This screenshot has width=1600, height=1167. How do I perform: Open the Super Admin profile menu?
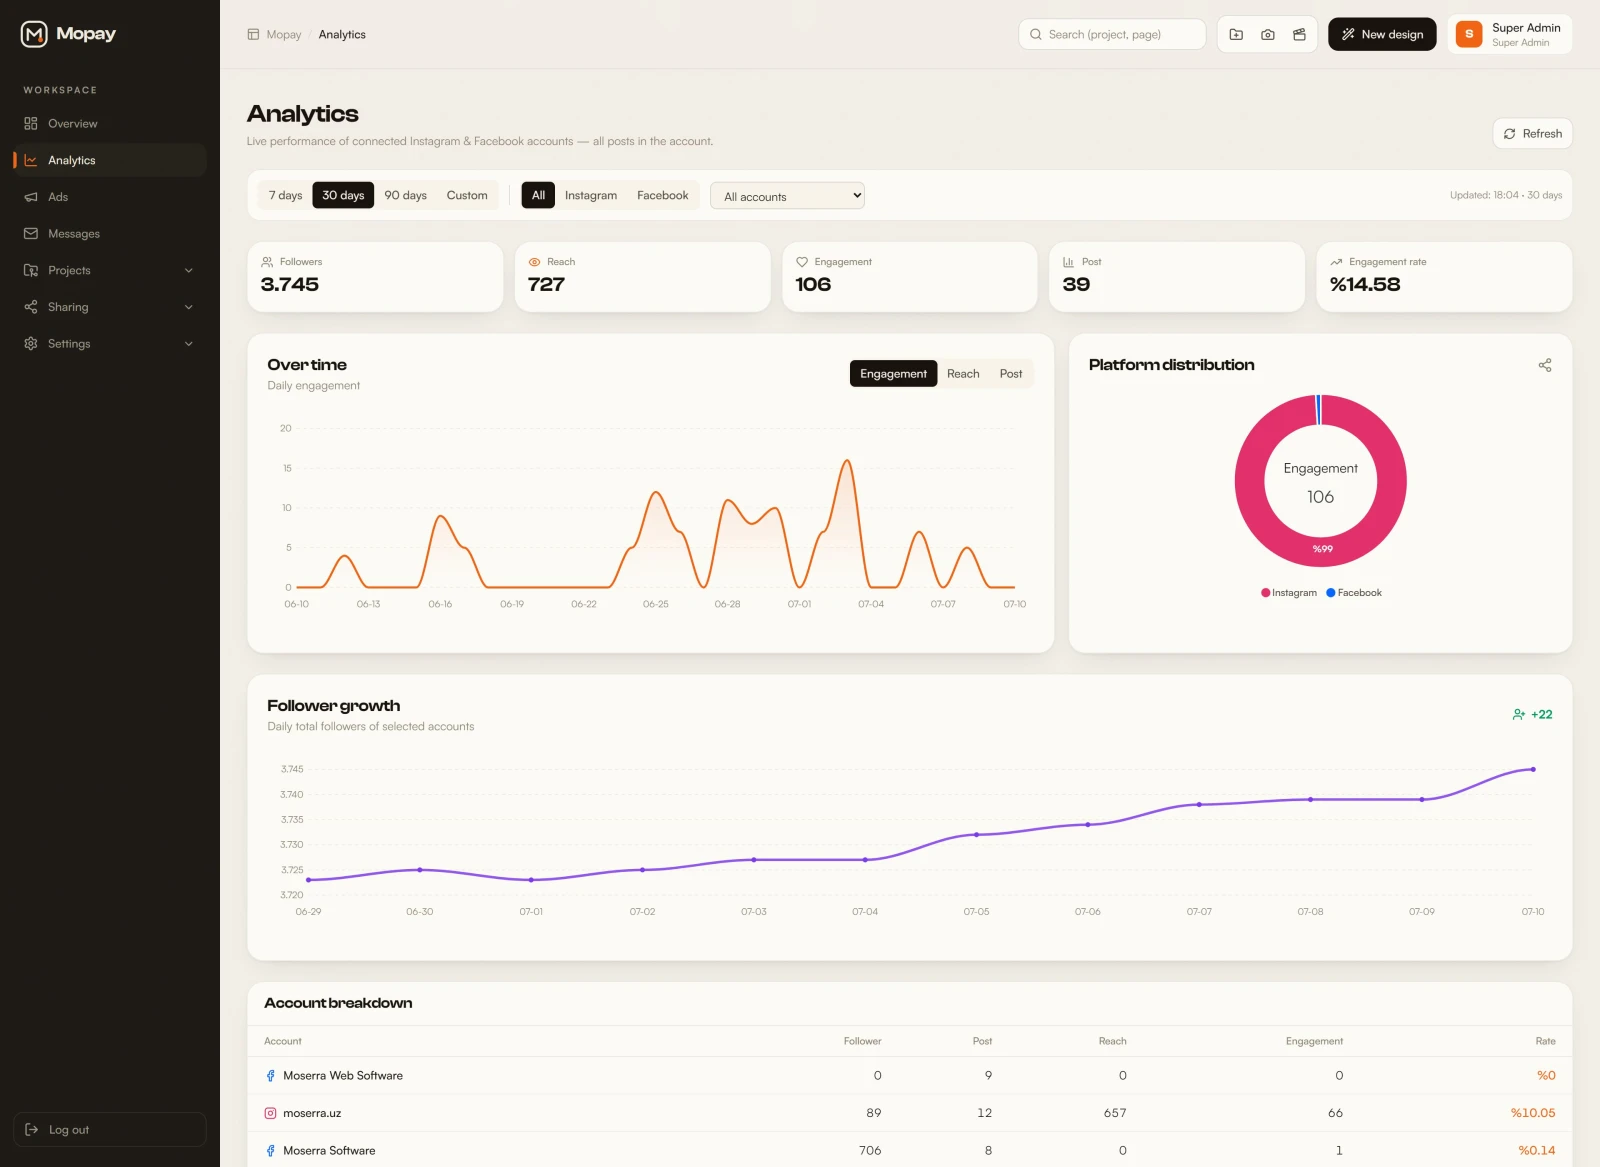pos(1510,34)
